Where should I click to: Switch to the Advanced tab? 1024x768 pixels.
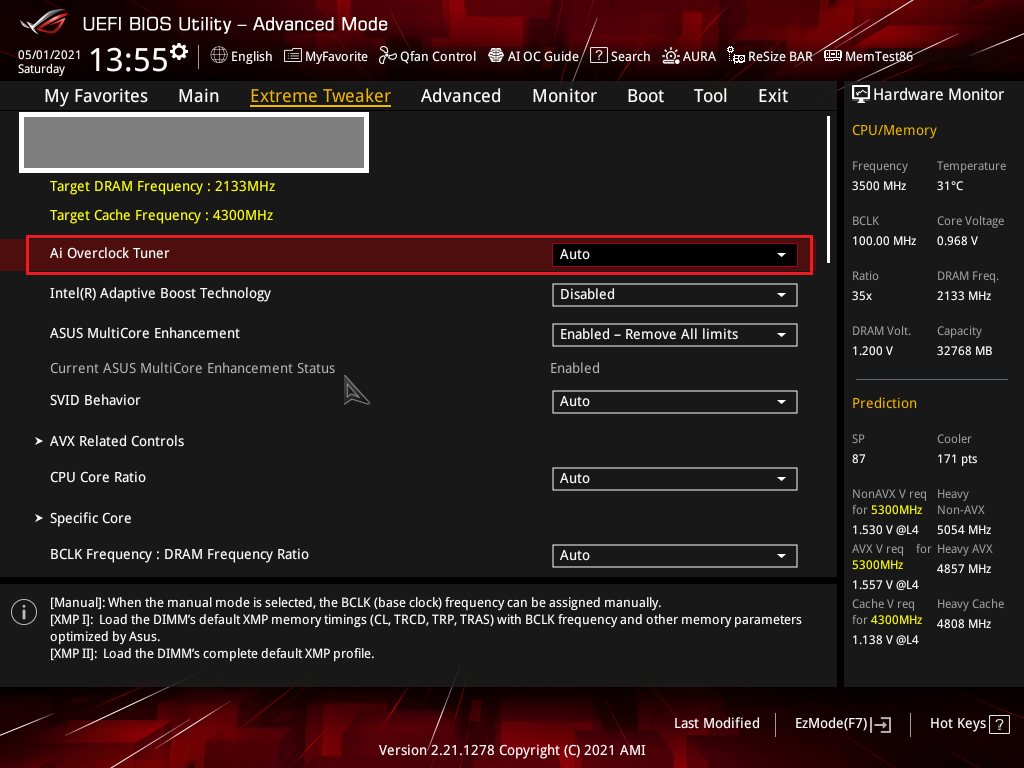pyautogui.click(x=460, y=95)
